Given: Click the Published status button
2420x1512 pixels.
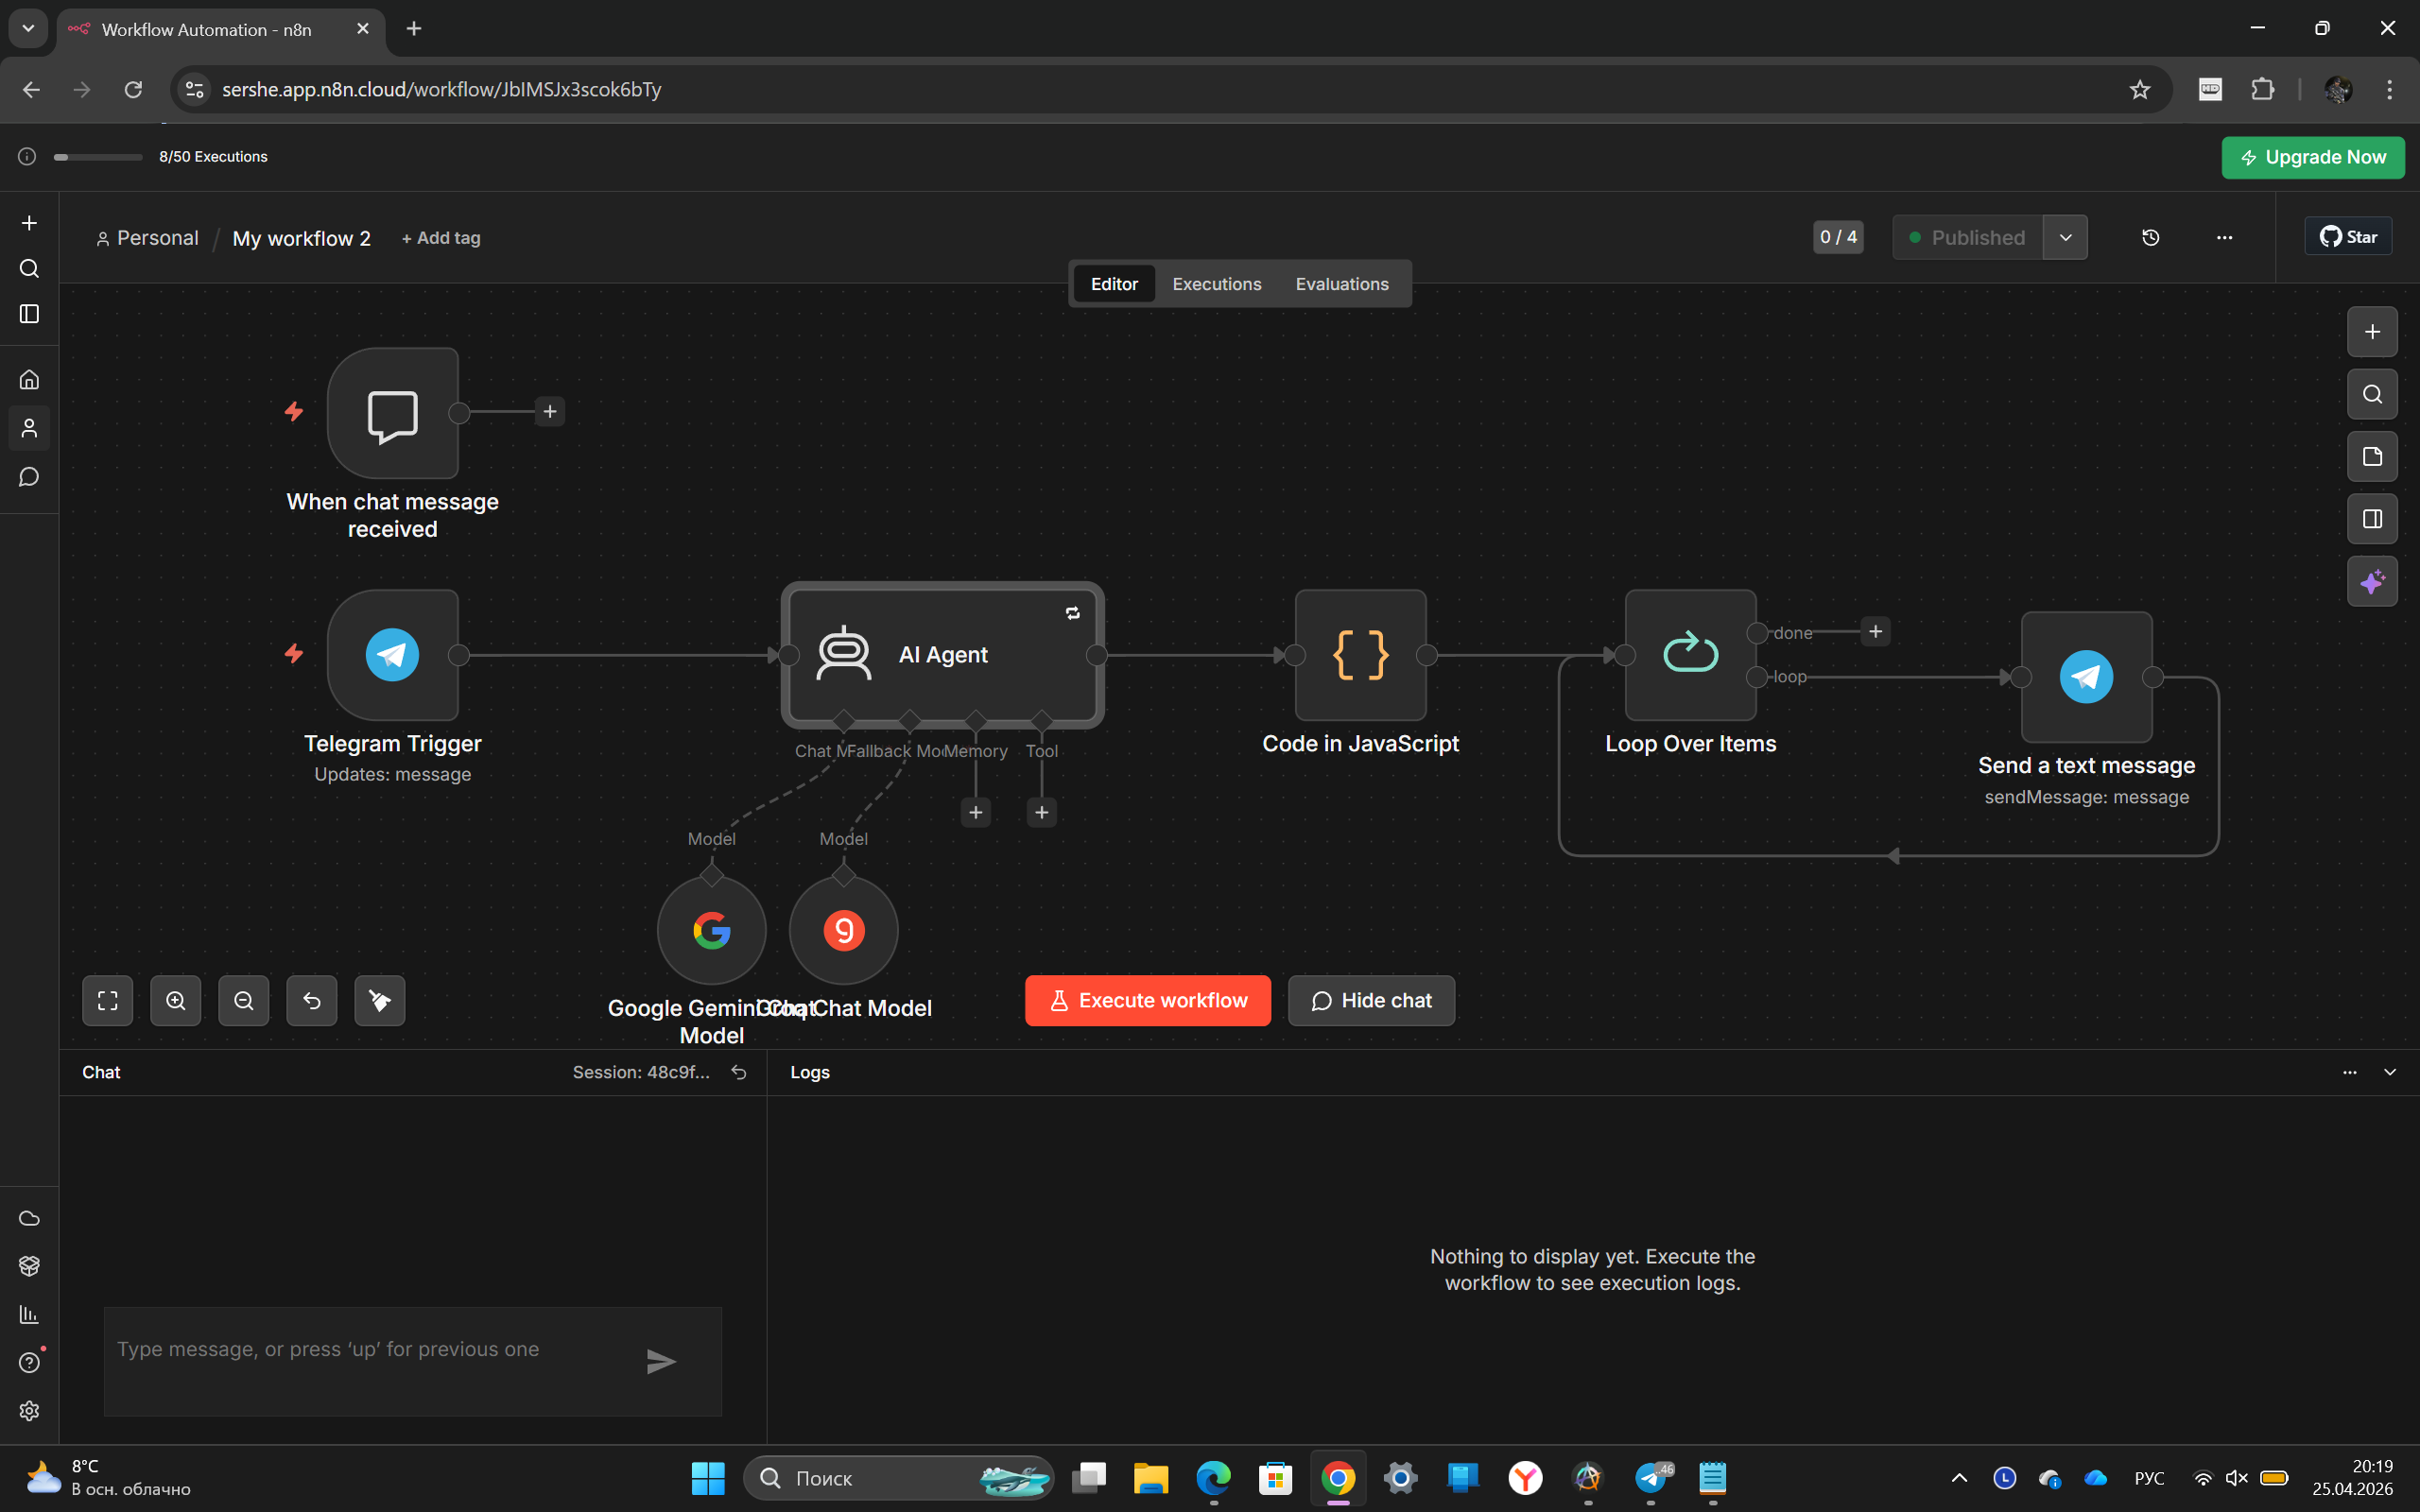Looking at the screenshot, I should pyautogui.click(x=1967, y=238).
